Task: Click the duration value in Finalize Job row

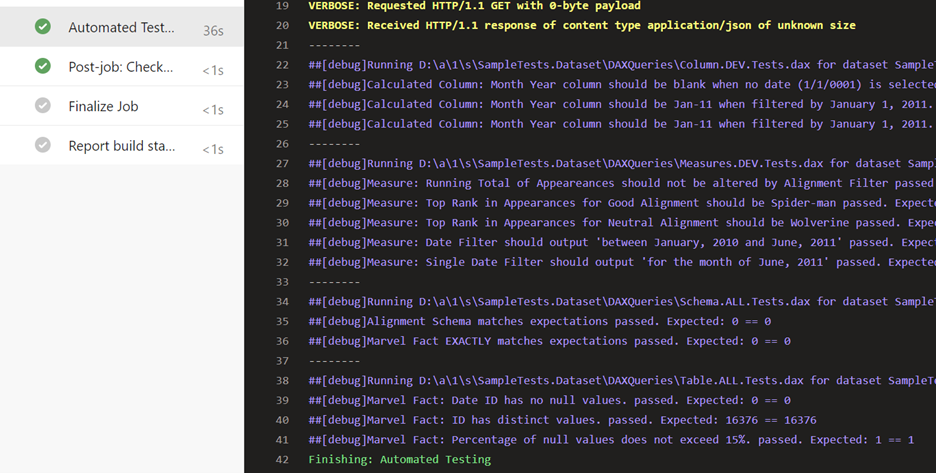Action: click(x=213, y=110)
